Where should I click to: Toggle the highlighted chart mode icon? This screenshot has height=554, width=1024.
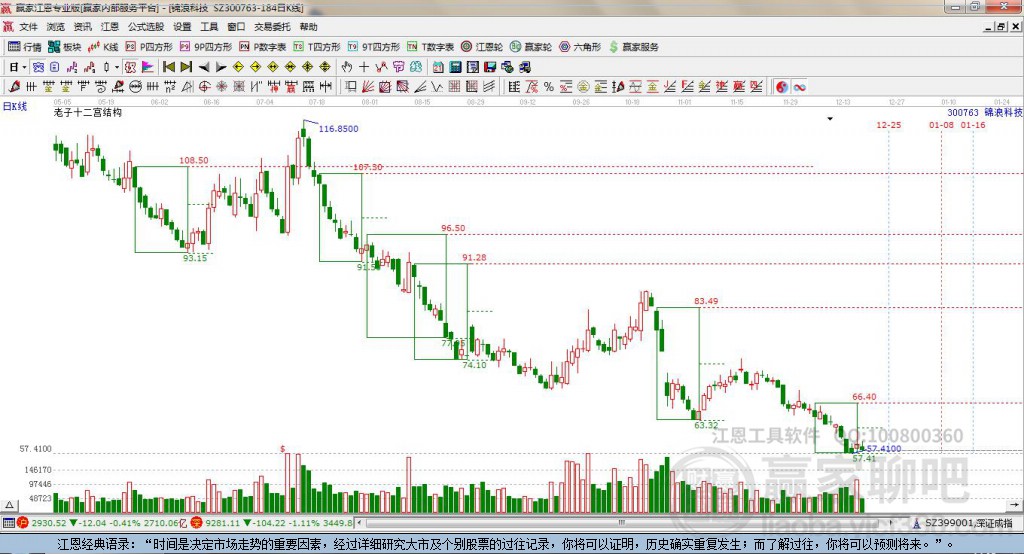point(38,67)
